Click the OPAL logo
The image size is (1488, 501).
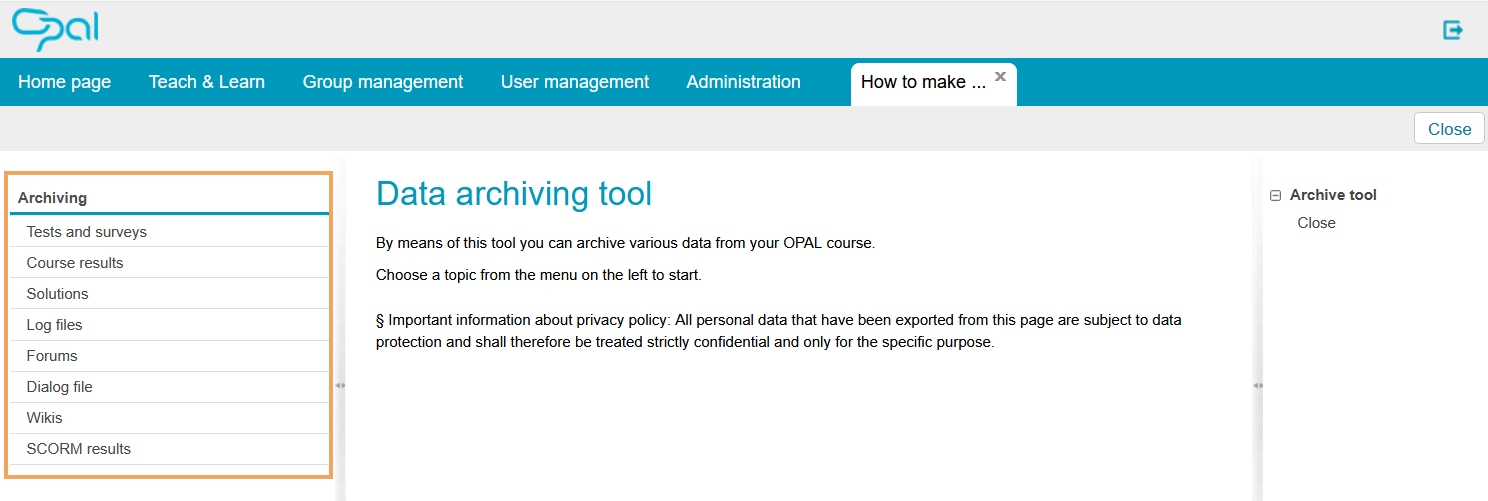click(x=55, y=29)
